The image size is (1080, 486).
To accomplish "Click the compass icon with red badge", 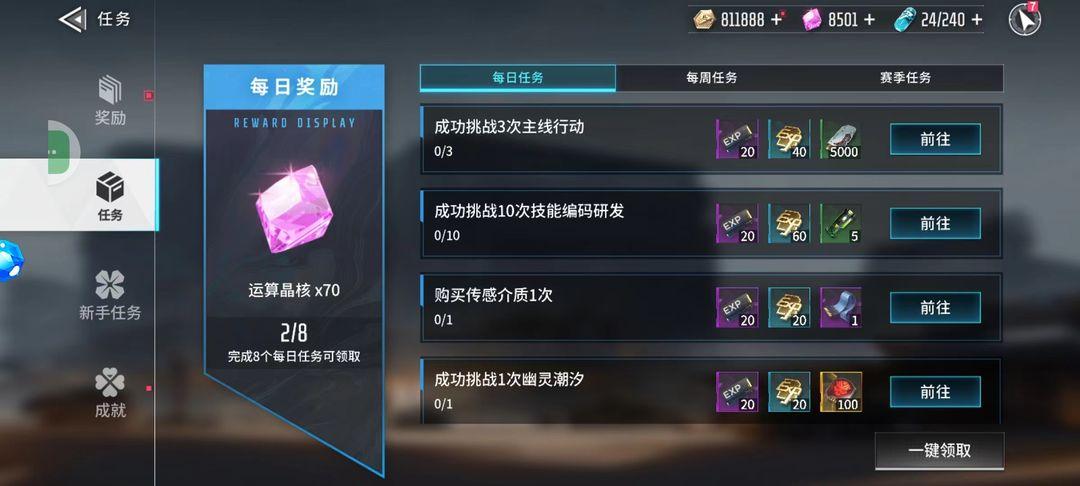I will coord(1024,19).
